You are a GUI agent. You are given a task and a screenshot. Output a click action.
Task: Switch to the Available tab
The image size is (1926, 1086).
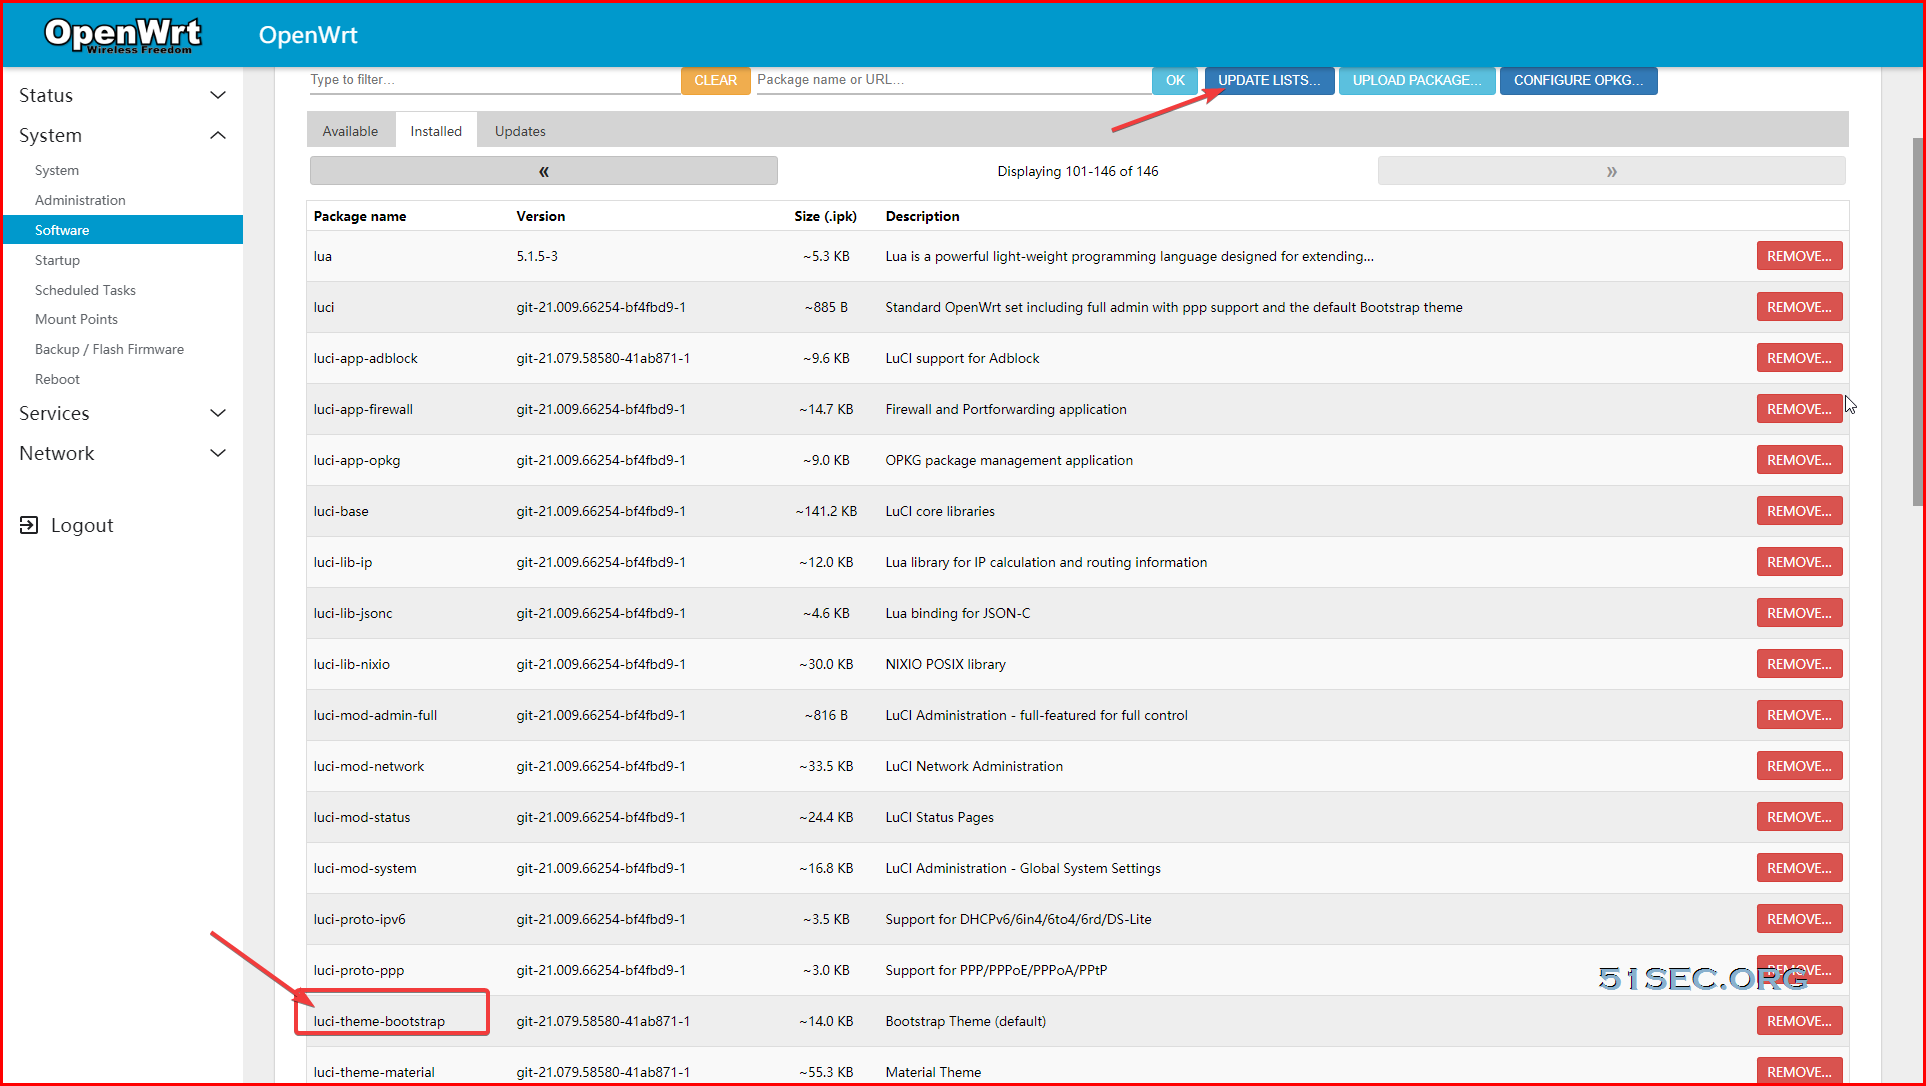[x=350, y=131]
